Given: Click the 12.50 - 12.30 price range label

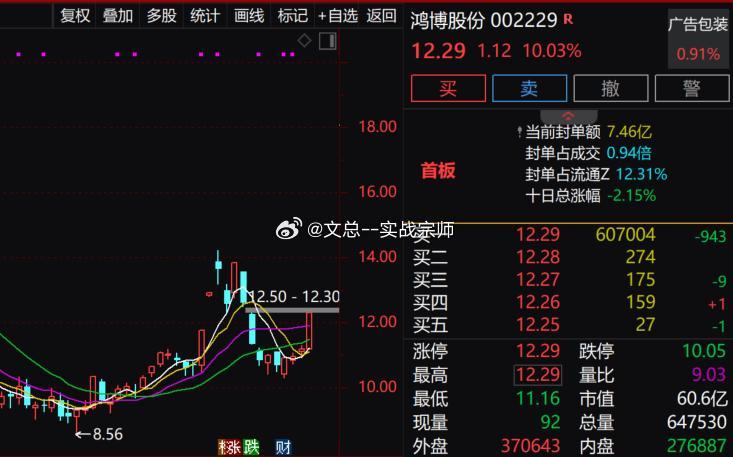Looking at the screenshot, I should coord(293,297).
